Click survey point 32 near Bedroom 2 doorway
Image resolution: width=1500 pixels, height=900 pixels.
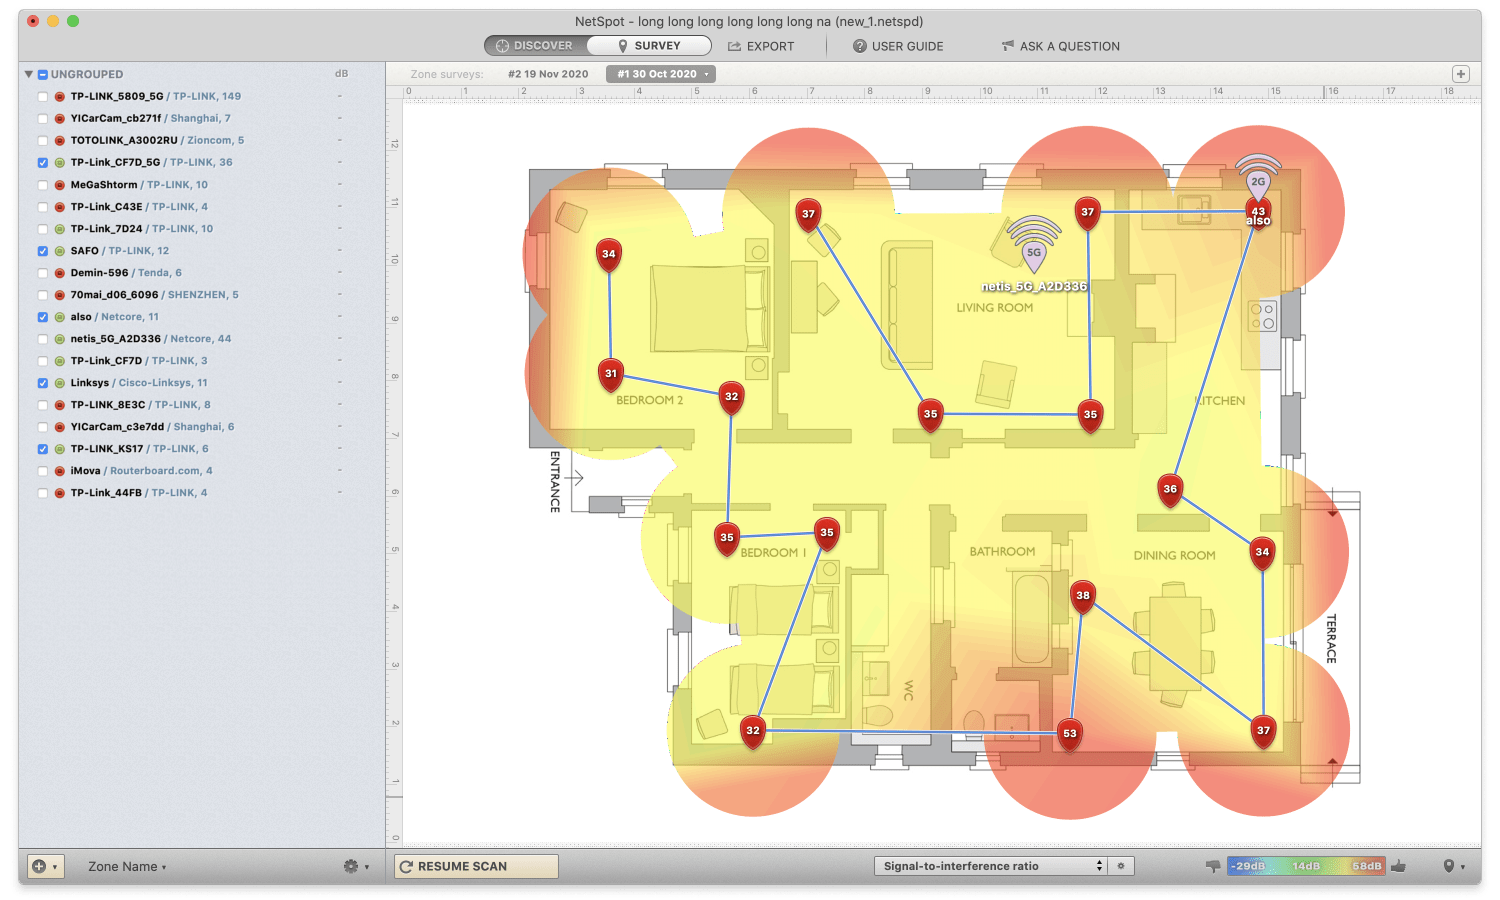[x=732, y=397]
